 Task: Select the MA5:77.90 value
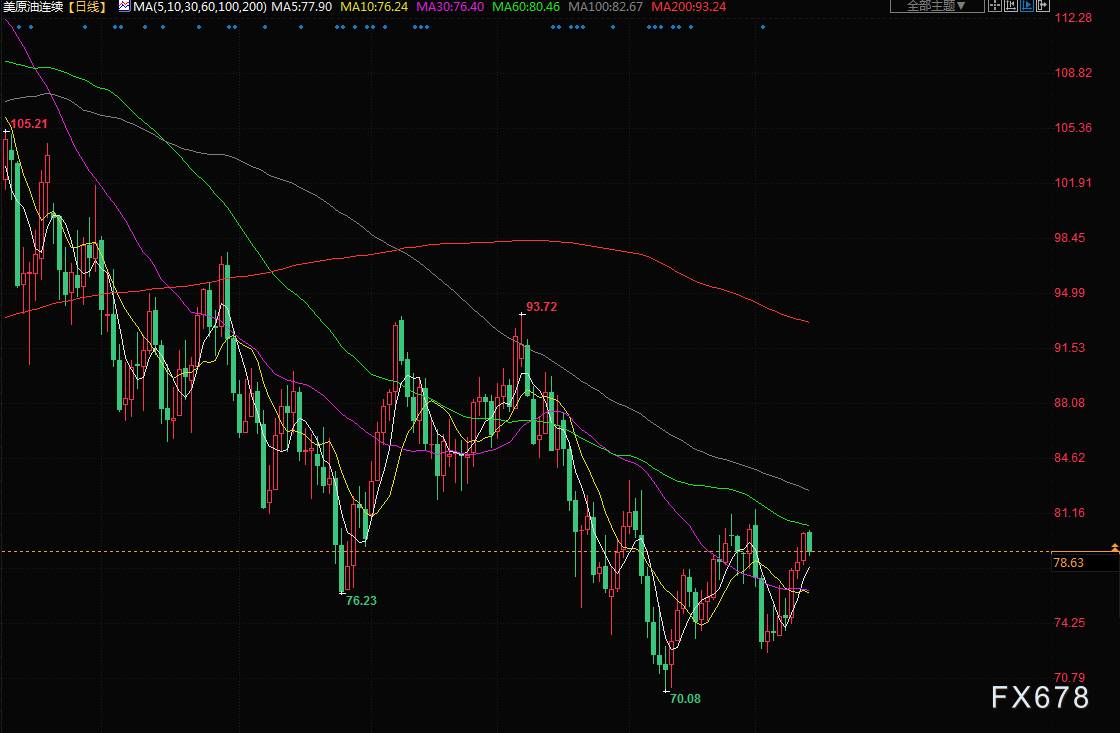(x=301, y=7)
